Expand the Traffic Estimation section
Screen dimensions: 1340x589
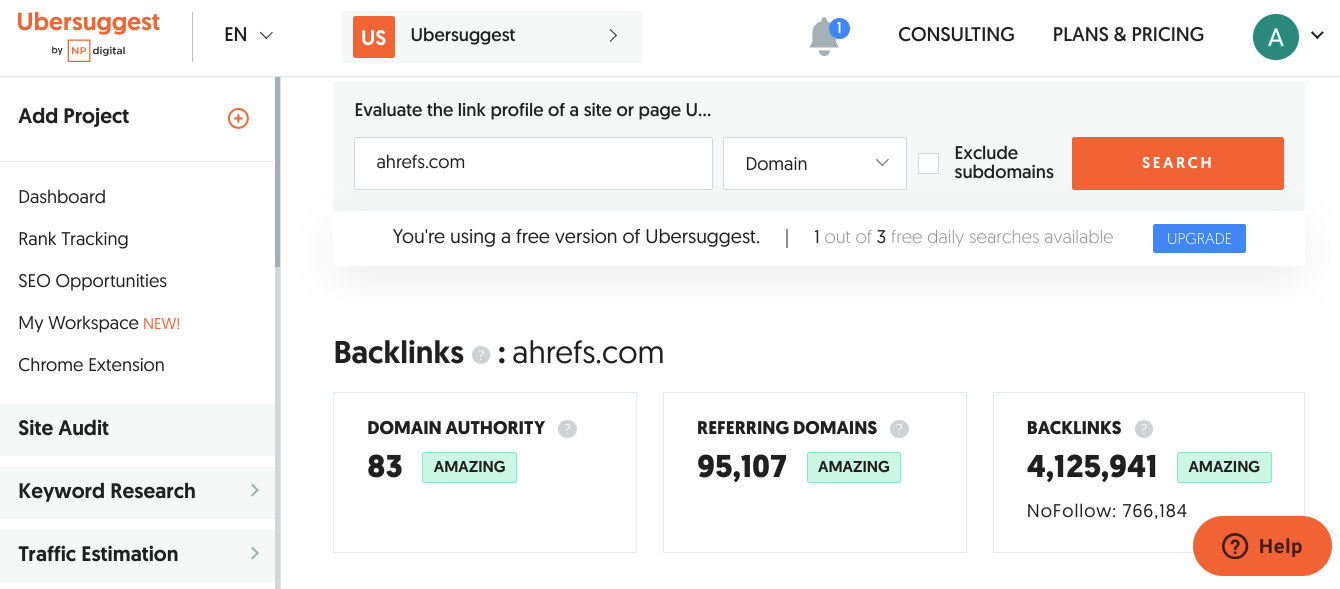click(137, 554)
